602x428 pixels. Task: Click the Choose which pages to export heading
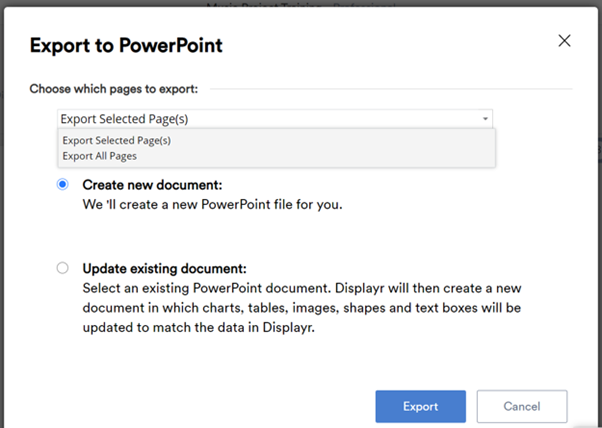[x=114, y=89]
